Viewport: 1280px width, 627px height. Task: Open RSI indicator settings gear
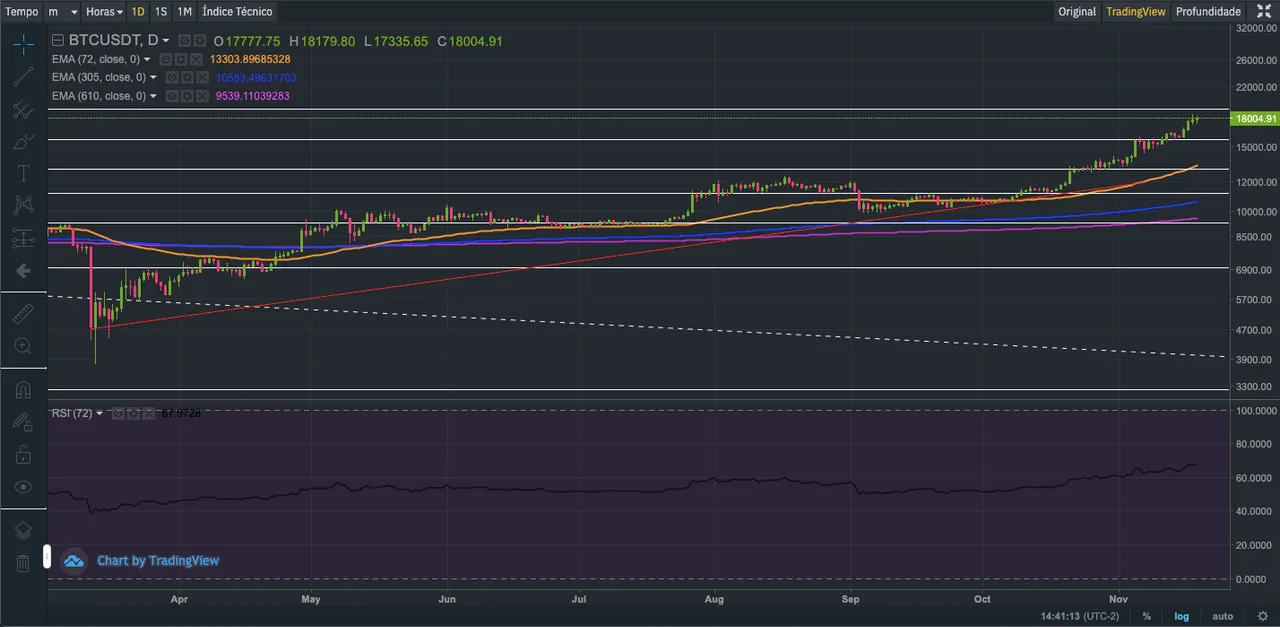tap(133, 413)
